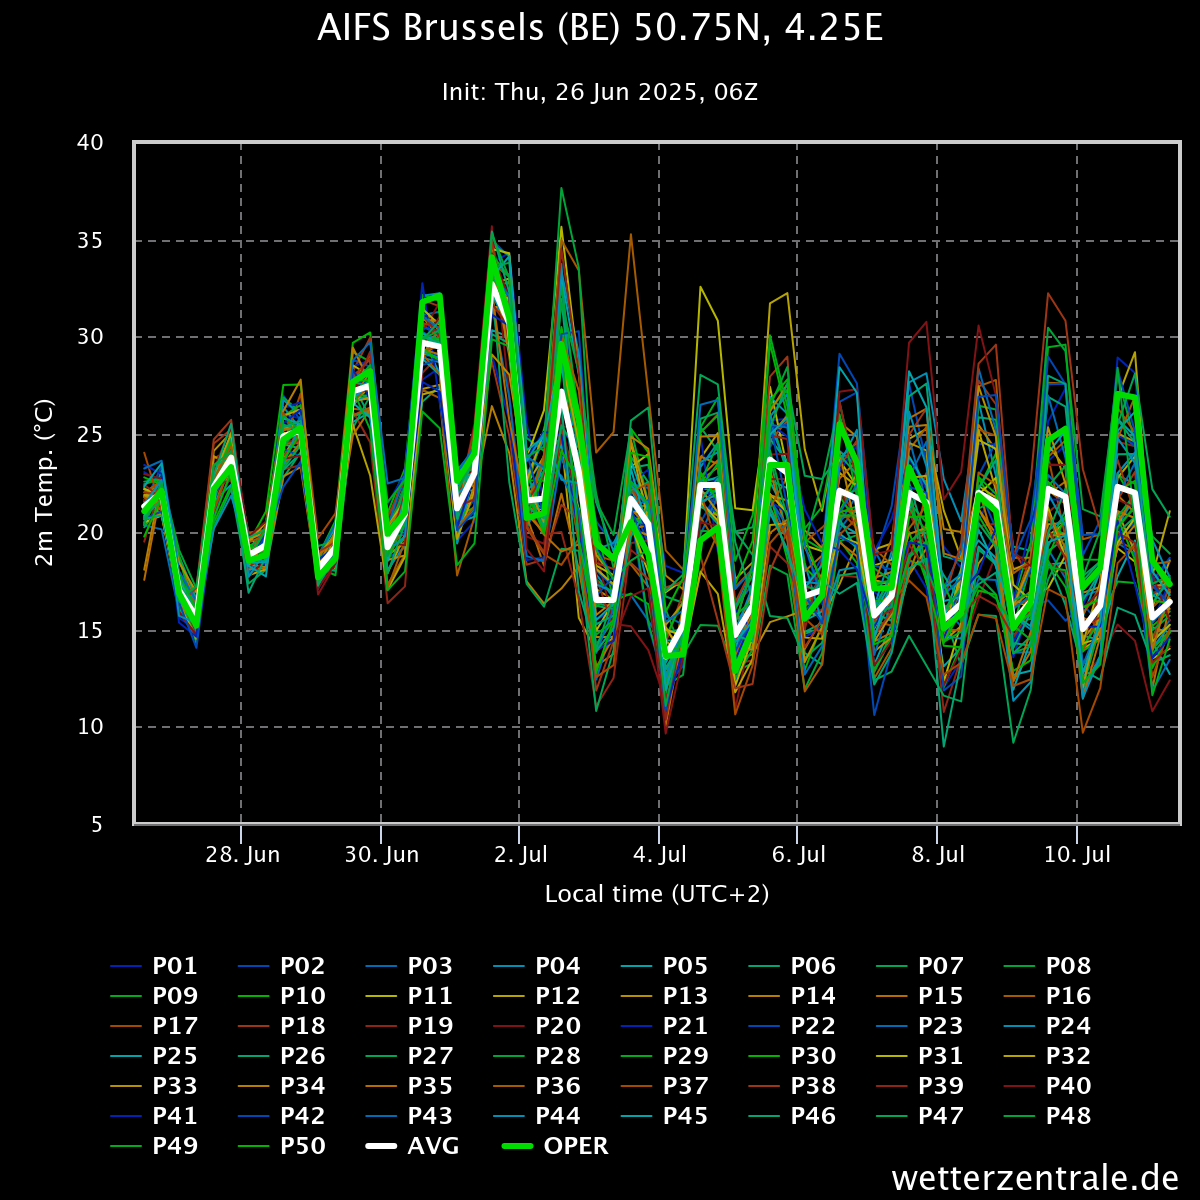Click the P17 legend label
This screenshot has width=1200, height=1200.
(x=154, y=1026)
